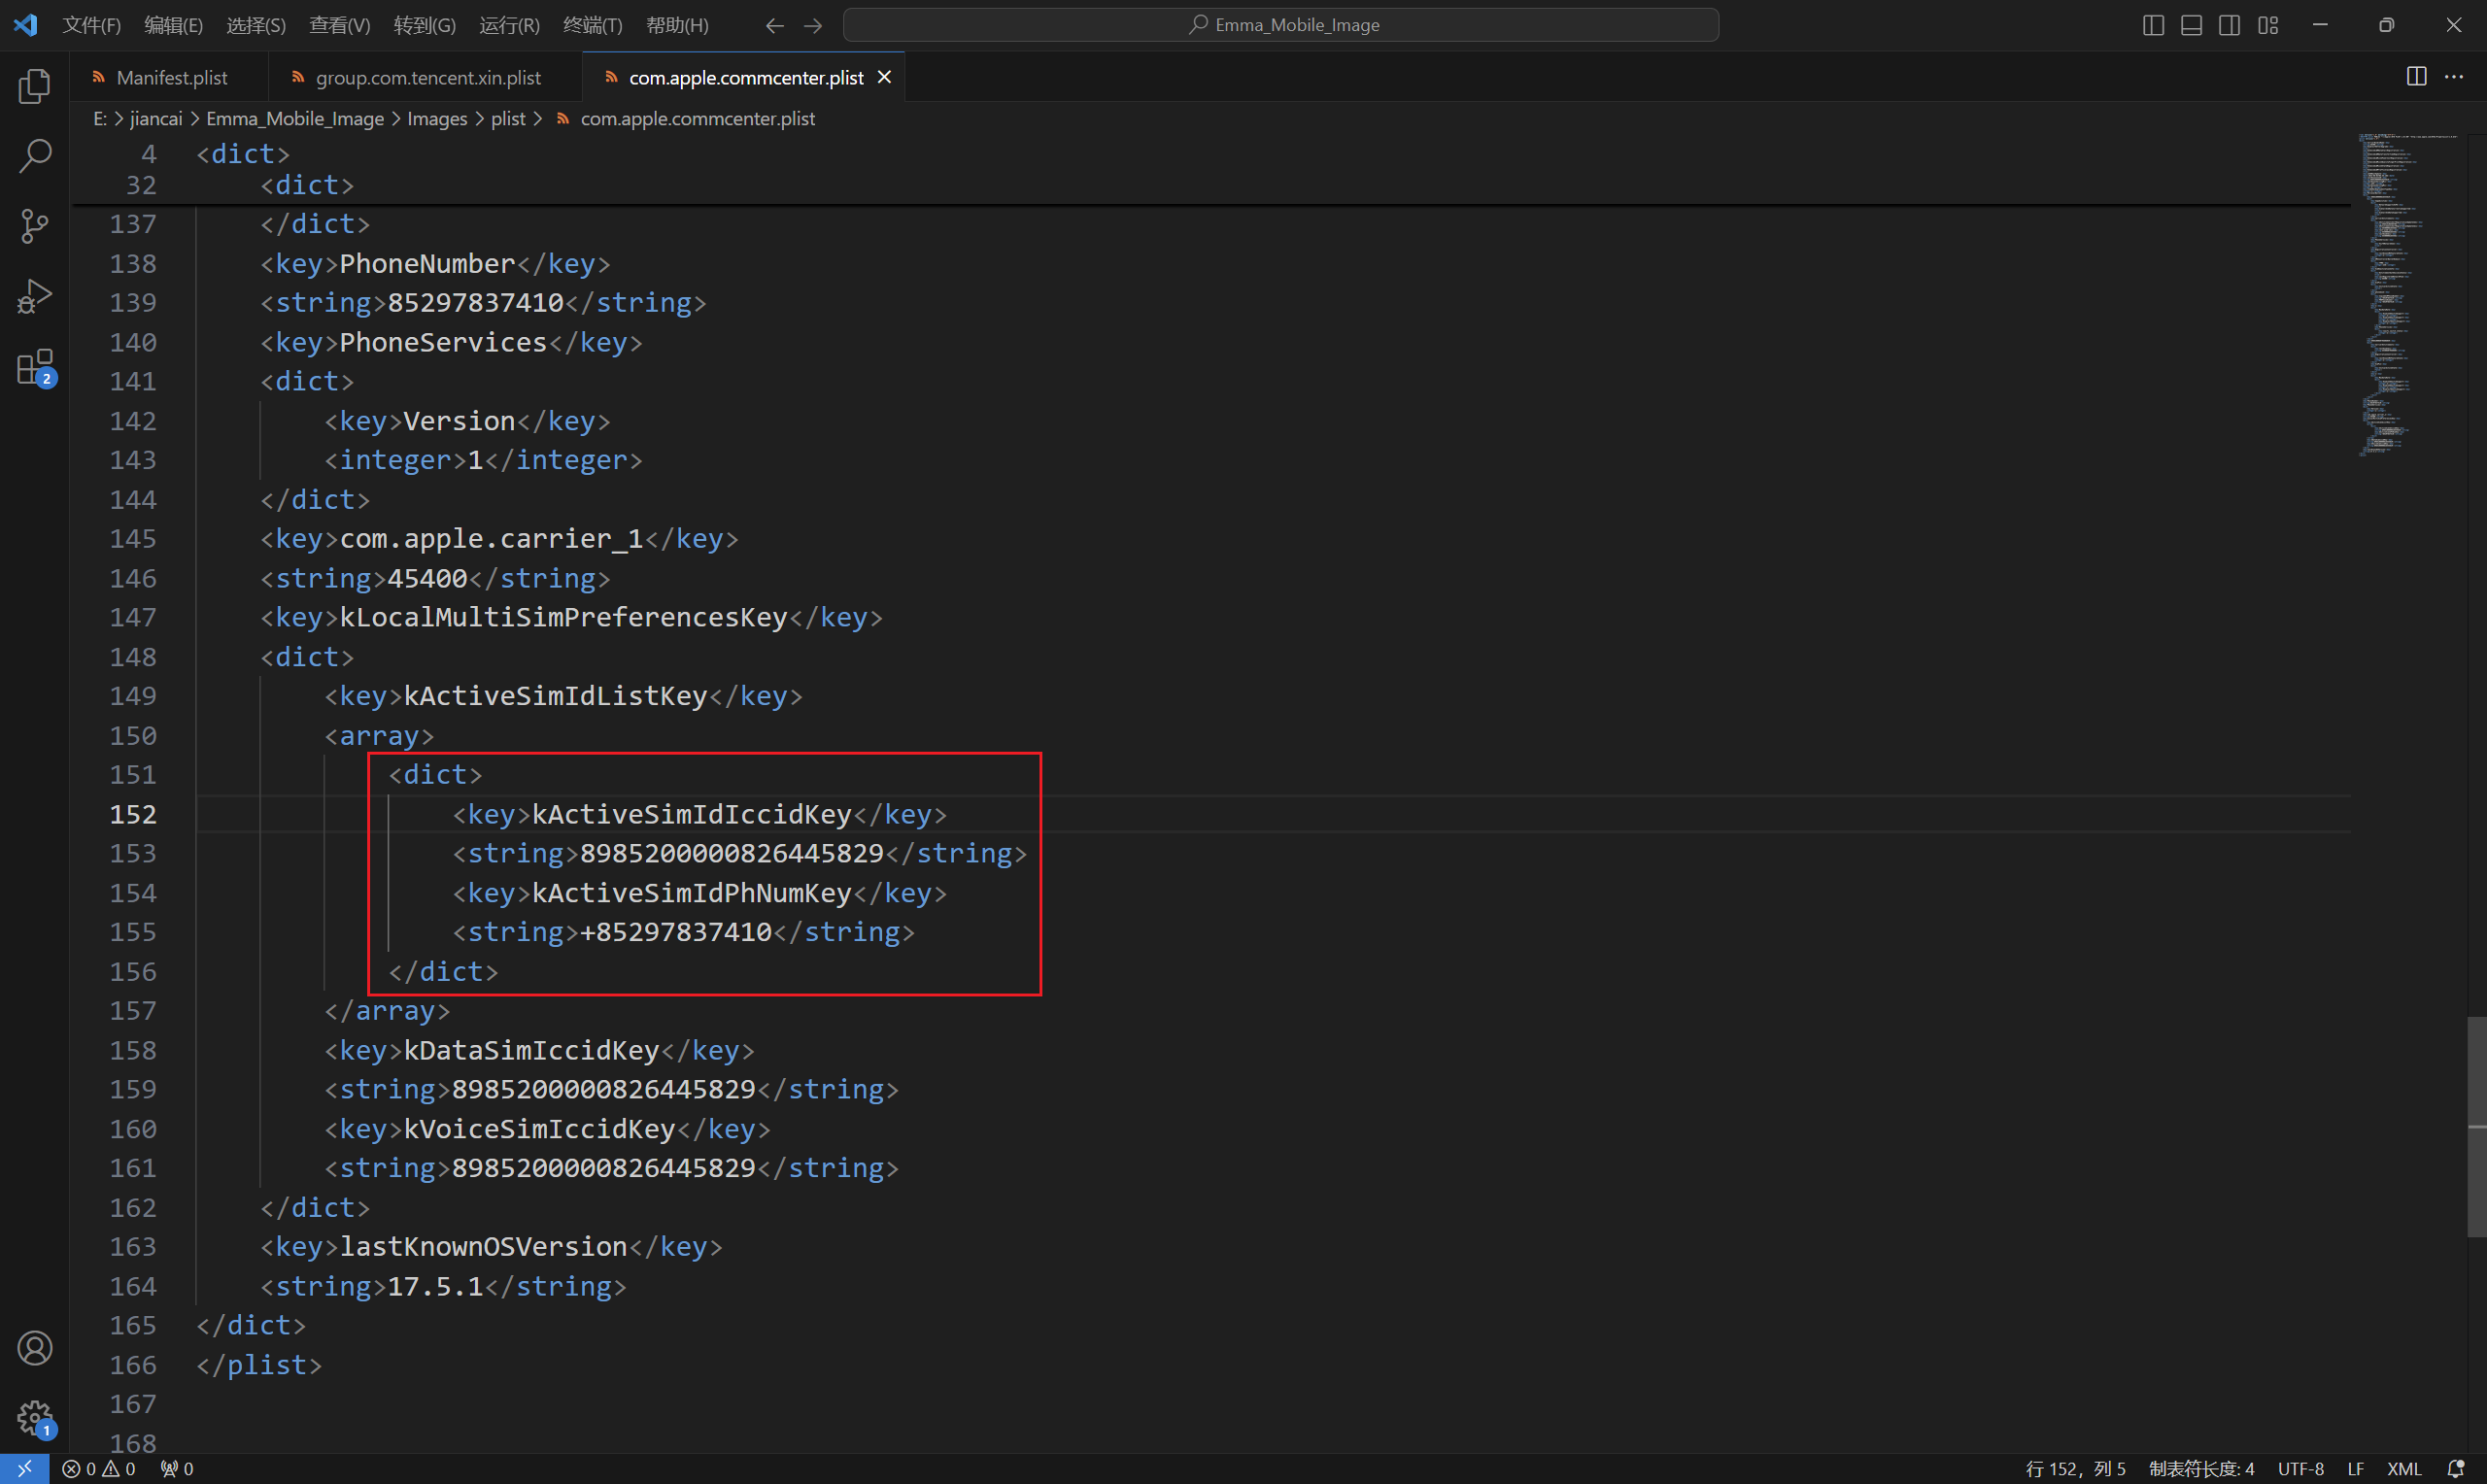Open the 选择(S) menu
Screen dimensions: 2487x1484
[x=256, y=25]
